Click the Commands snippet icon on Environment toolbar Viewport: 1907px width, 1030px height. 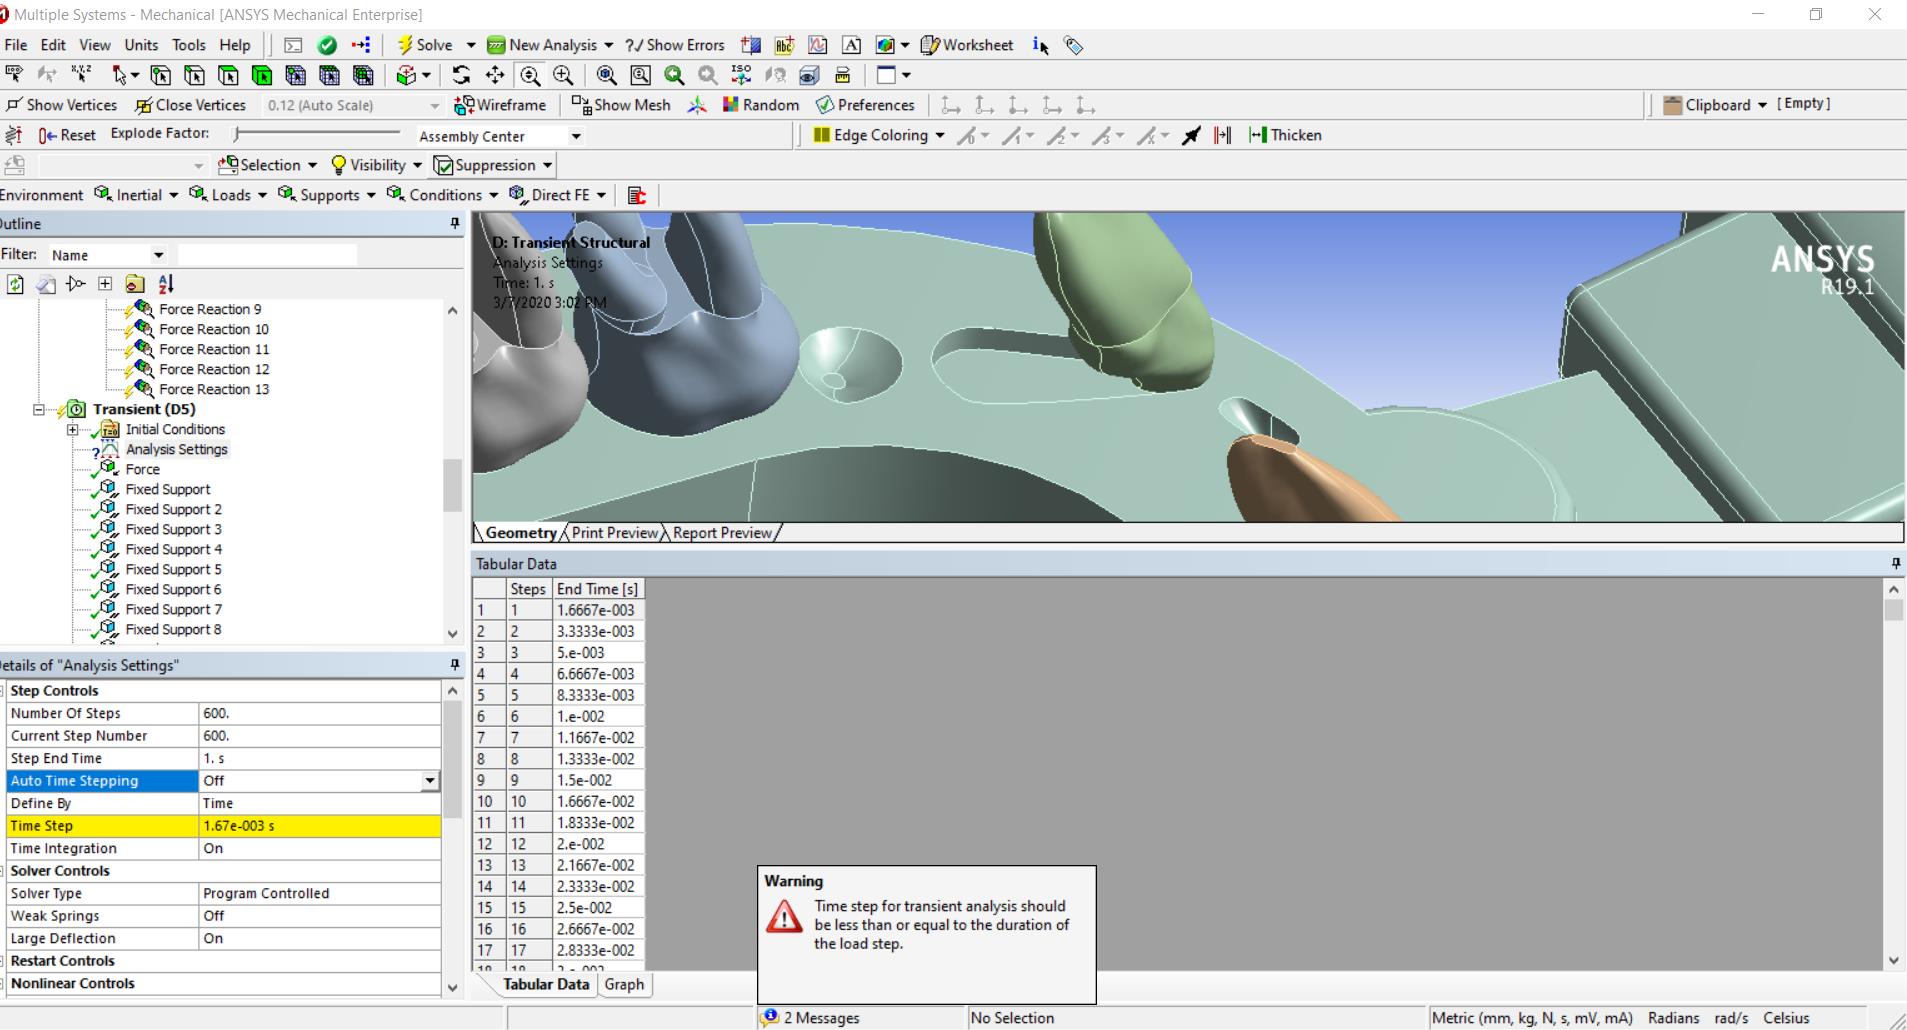point(637,195)
